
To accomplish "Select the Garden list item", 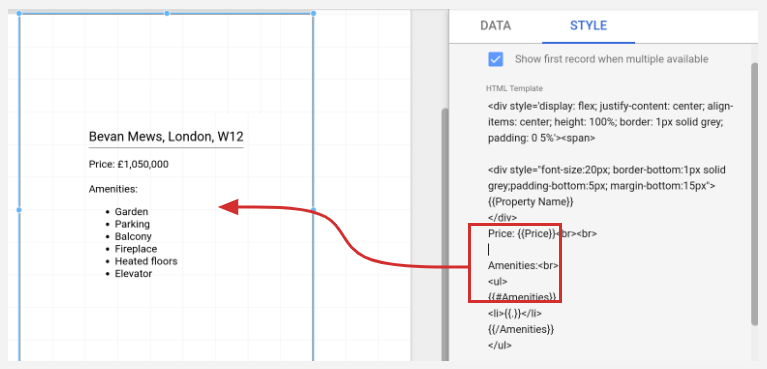I will pos(131,211).
